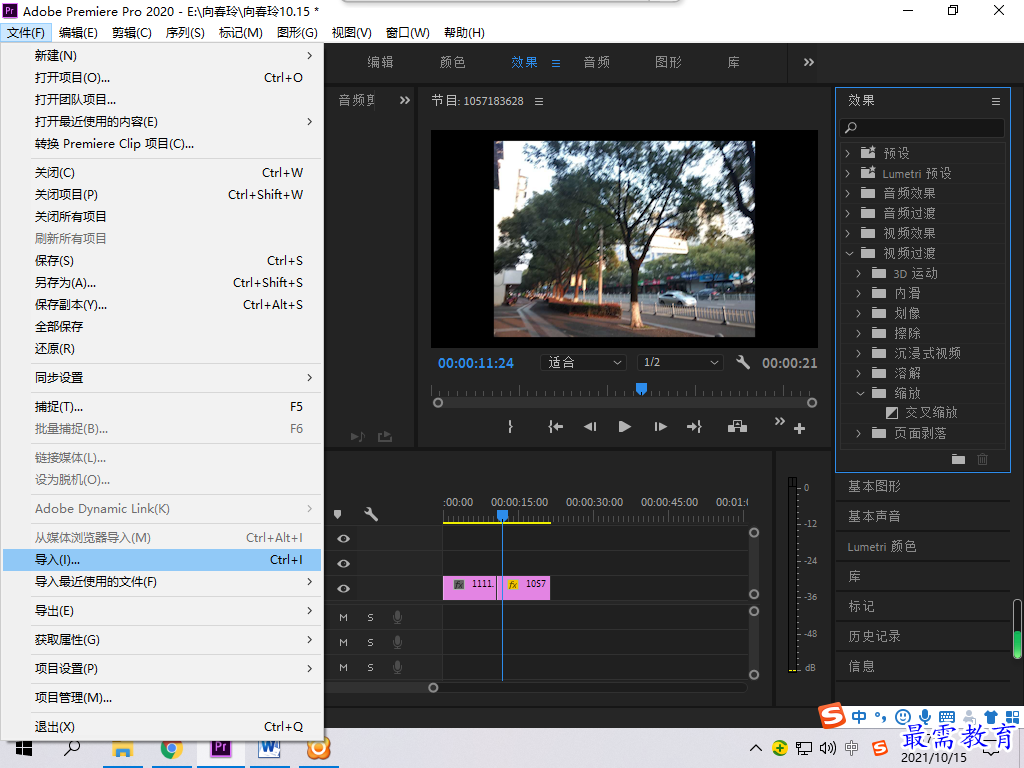Screen dimensions: 1024x768
Task: Select 保存(S) menu entry
Action: pyautogui.click(x=162, y=261)
